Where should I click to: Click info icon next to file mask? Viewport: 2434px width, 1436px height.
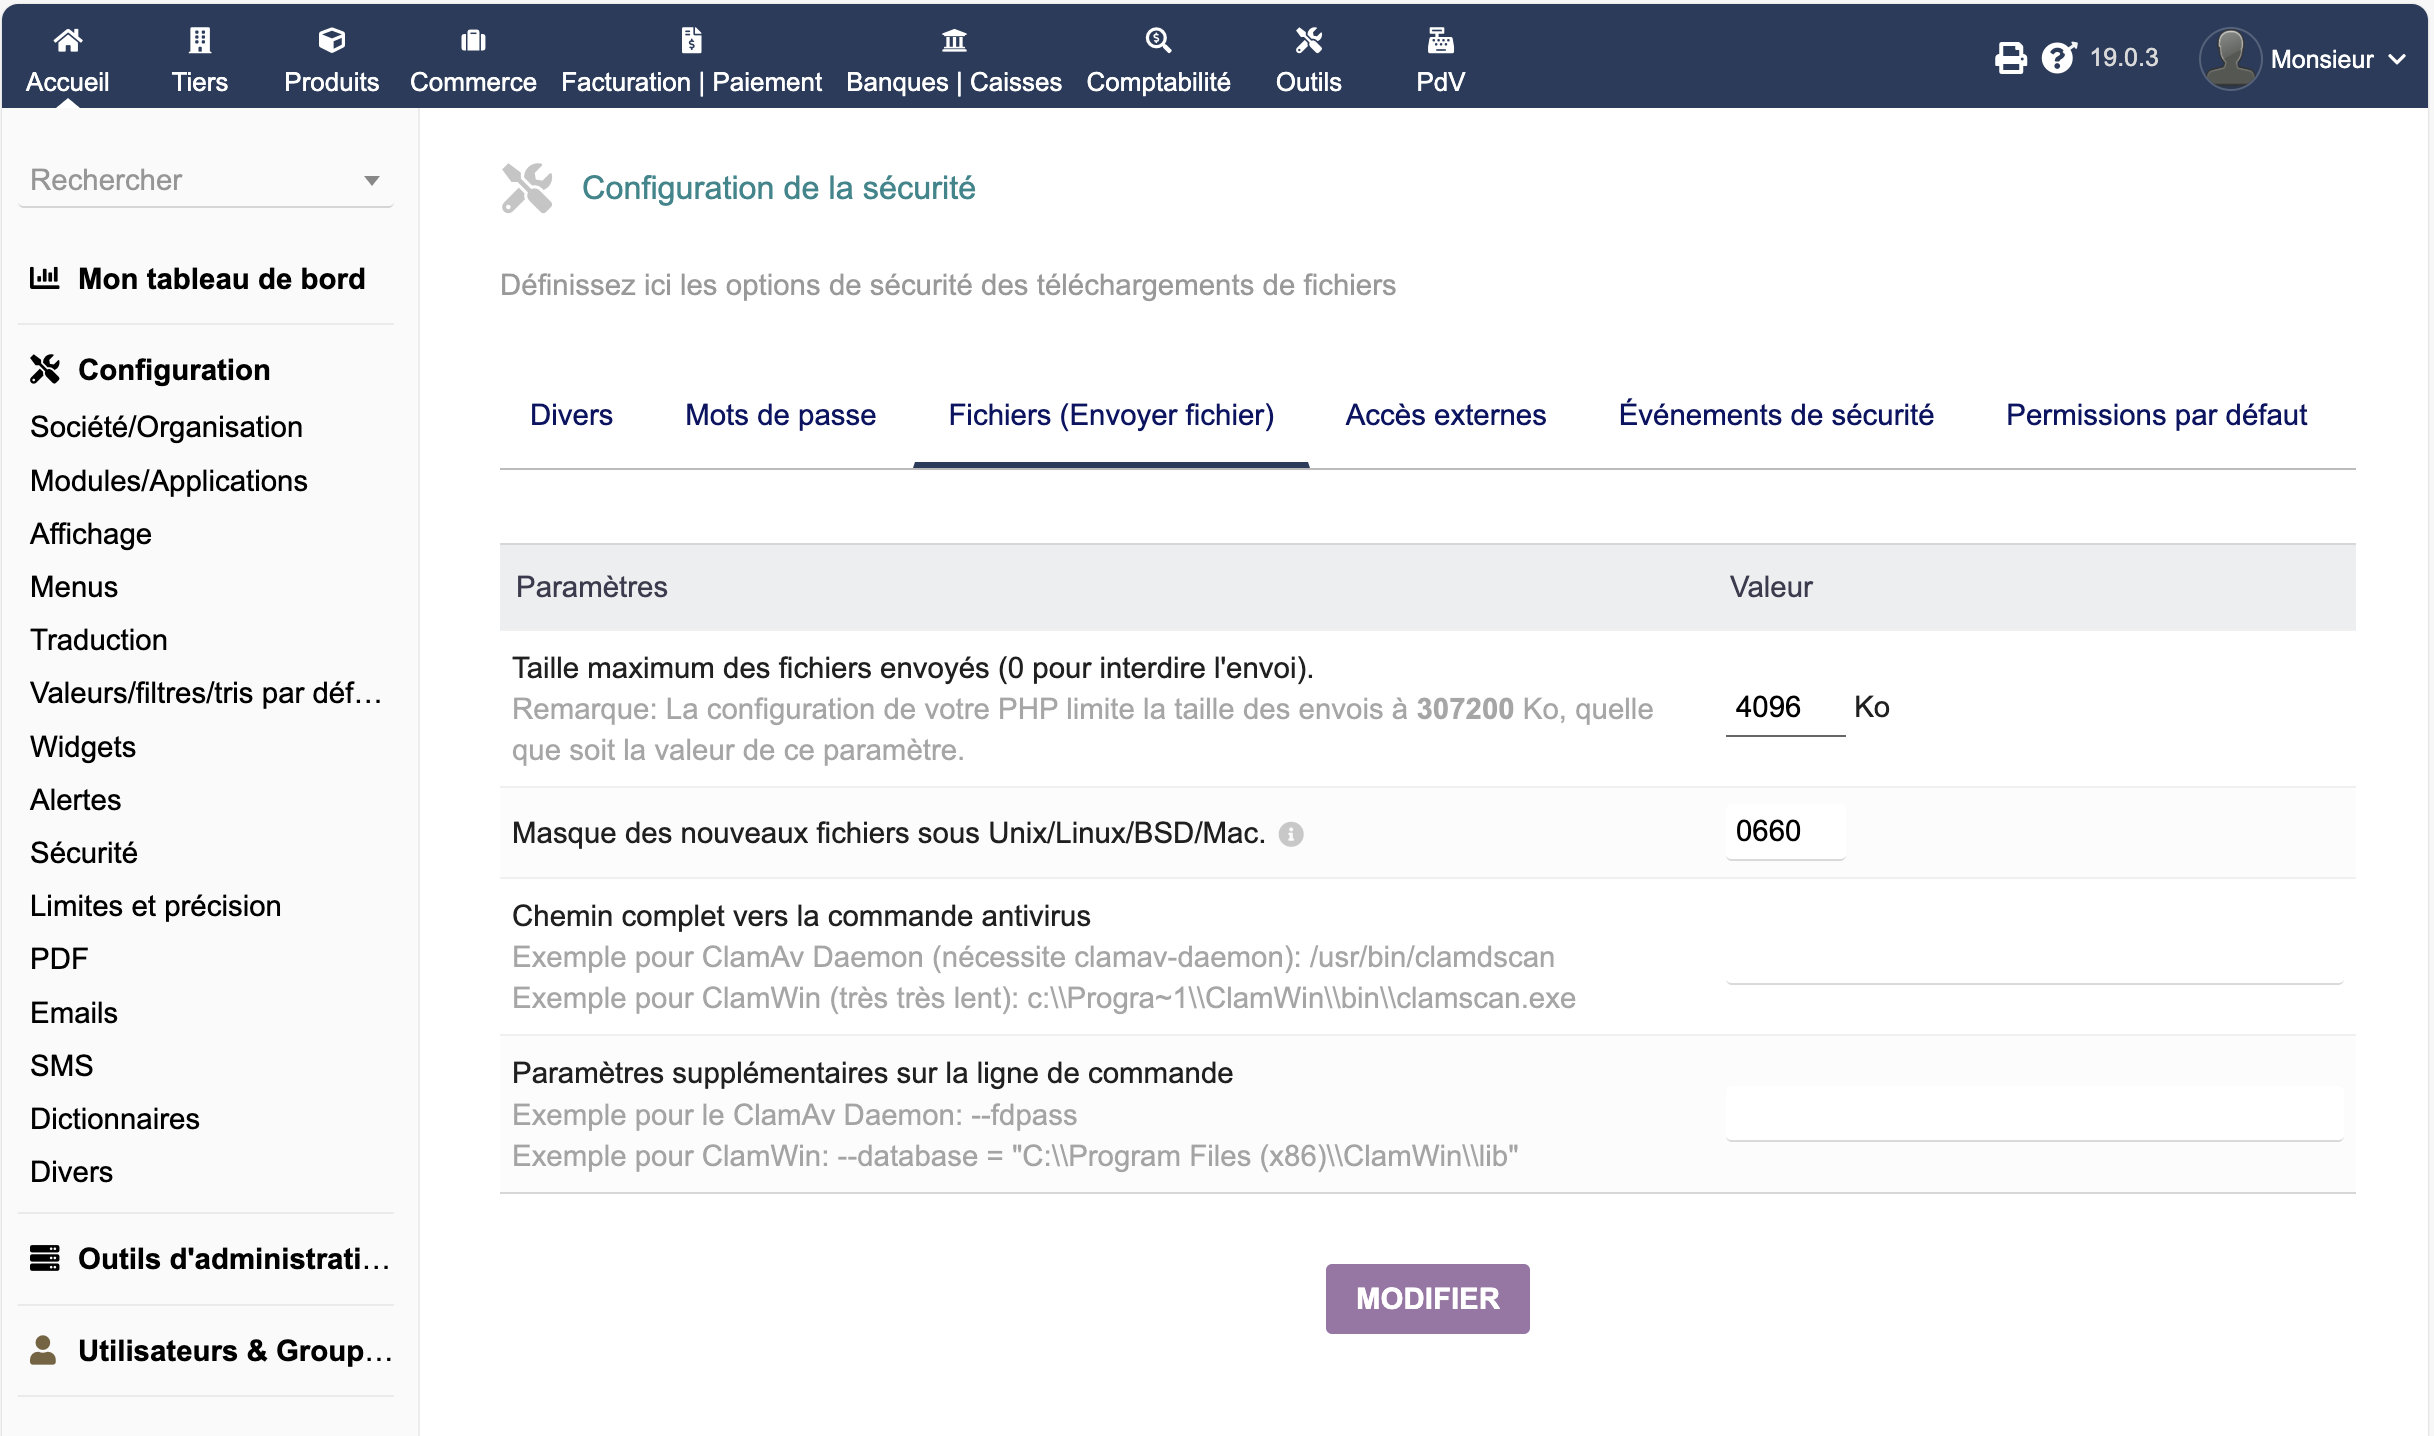[x=1291, y=834]
